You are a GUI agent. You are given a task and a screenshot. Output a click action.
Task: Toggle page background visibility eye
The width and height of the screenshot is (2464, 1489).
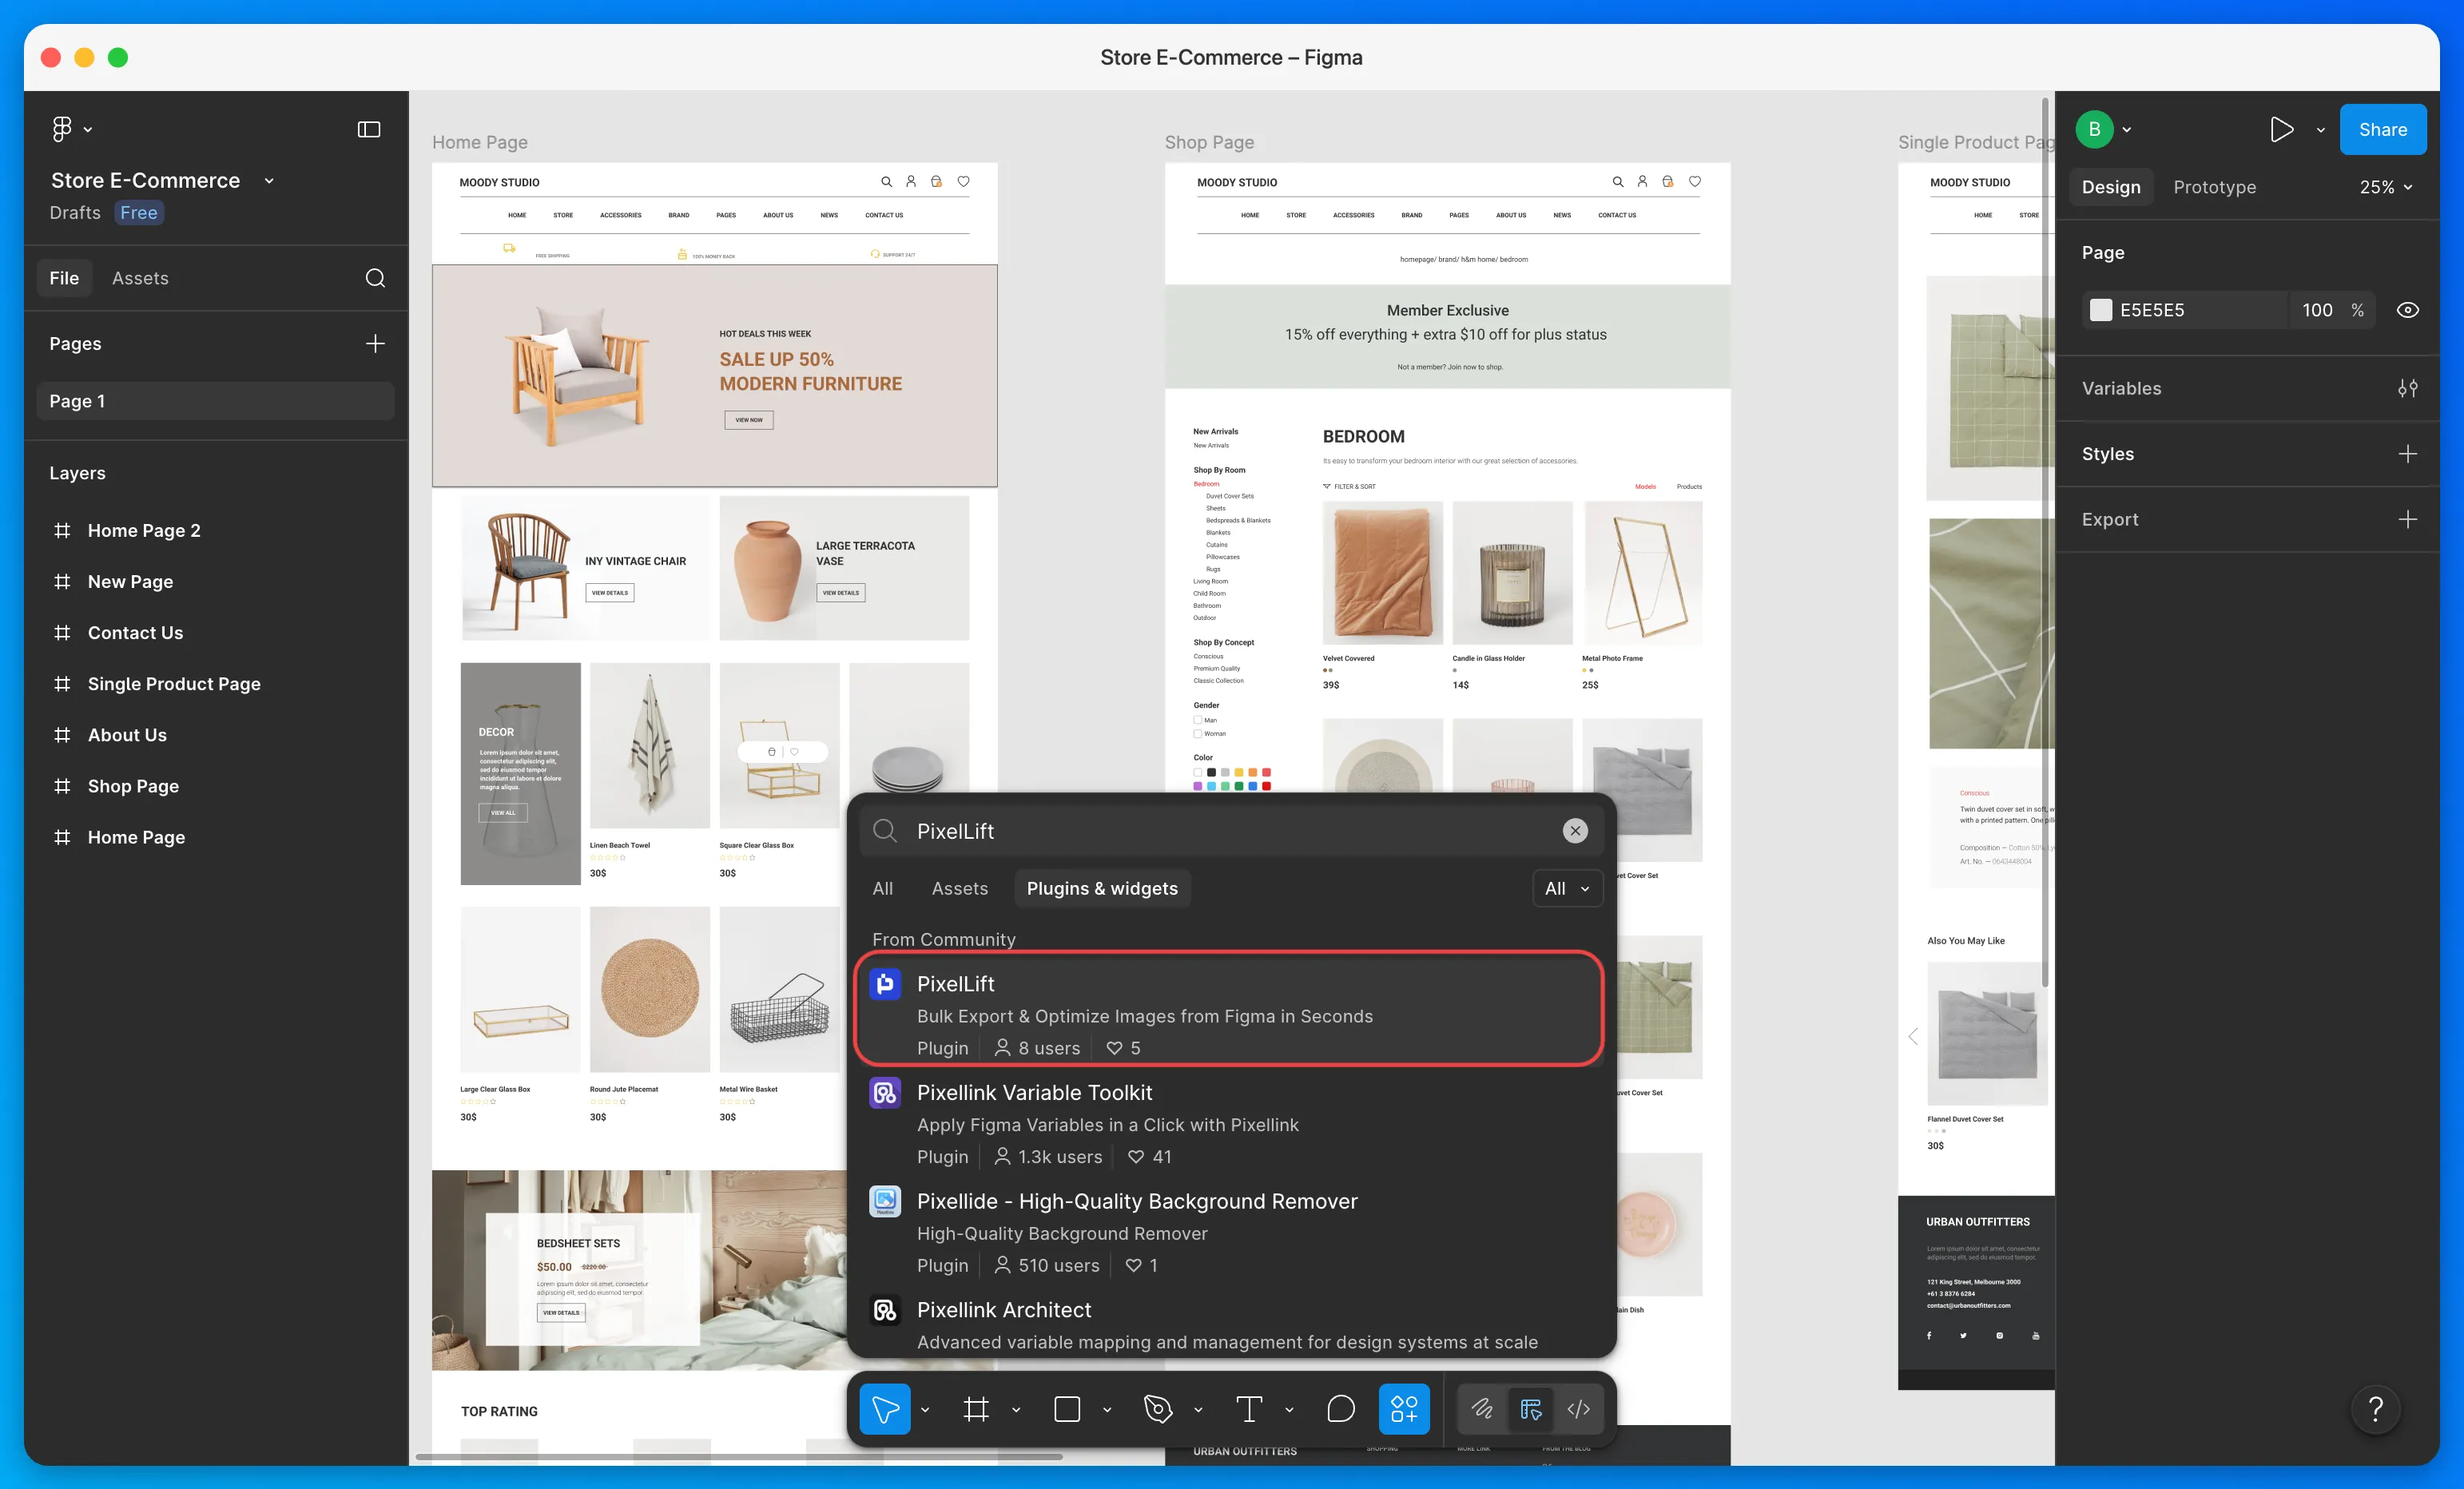click(2408, 310)
